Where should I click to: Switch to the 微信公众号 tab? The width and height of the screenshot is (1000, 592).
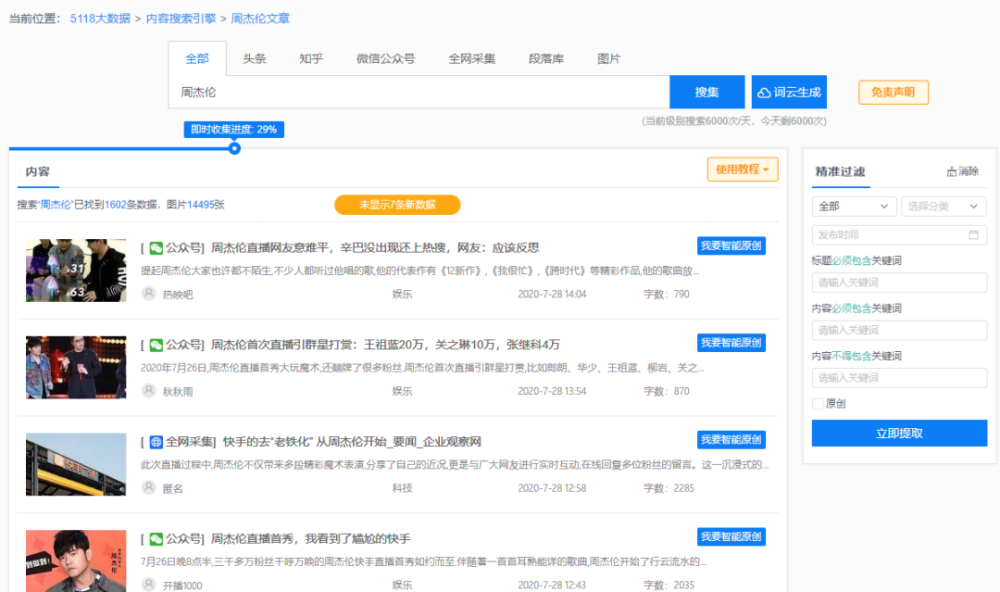pos(385,59)
